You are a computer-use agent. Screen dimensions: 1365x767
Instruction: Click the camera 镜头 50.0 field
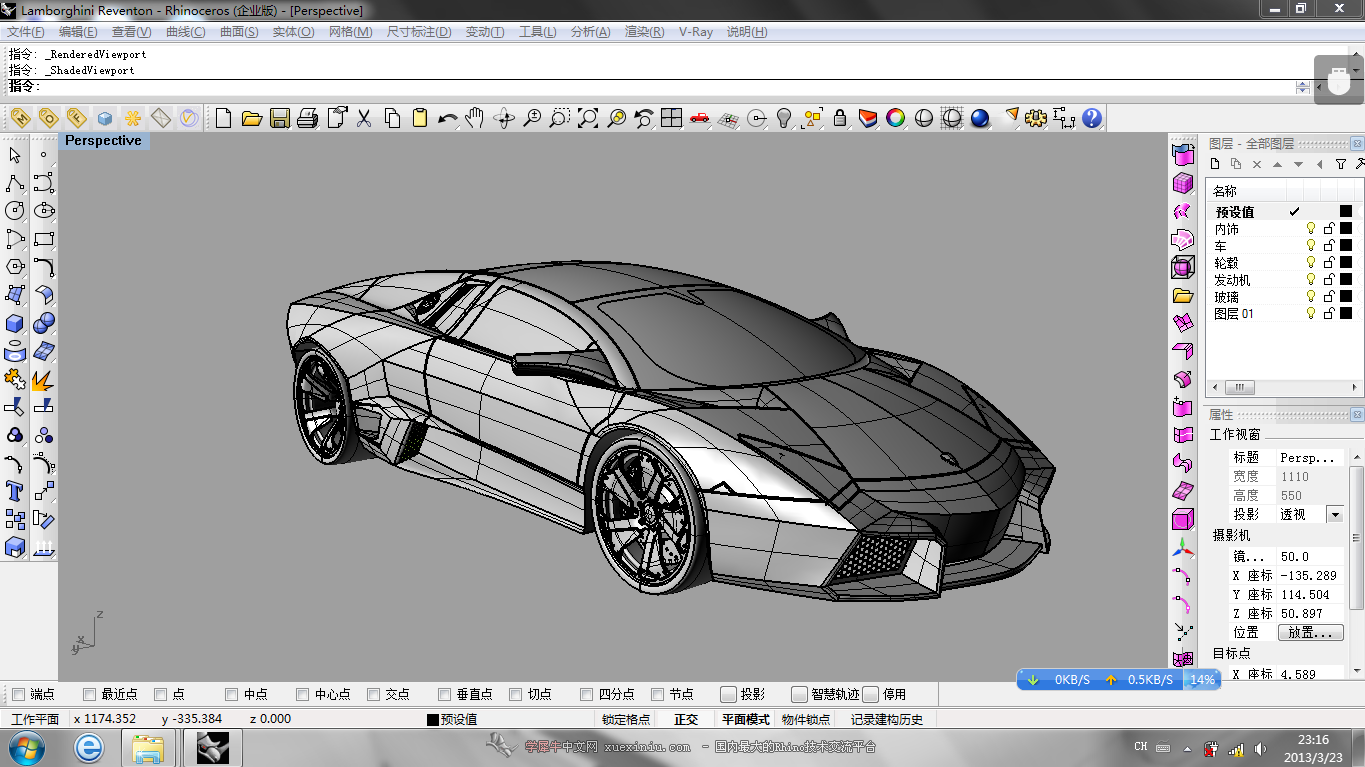[x=1311, y=556]
